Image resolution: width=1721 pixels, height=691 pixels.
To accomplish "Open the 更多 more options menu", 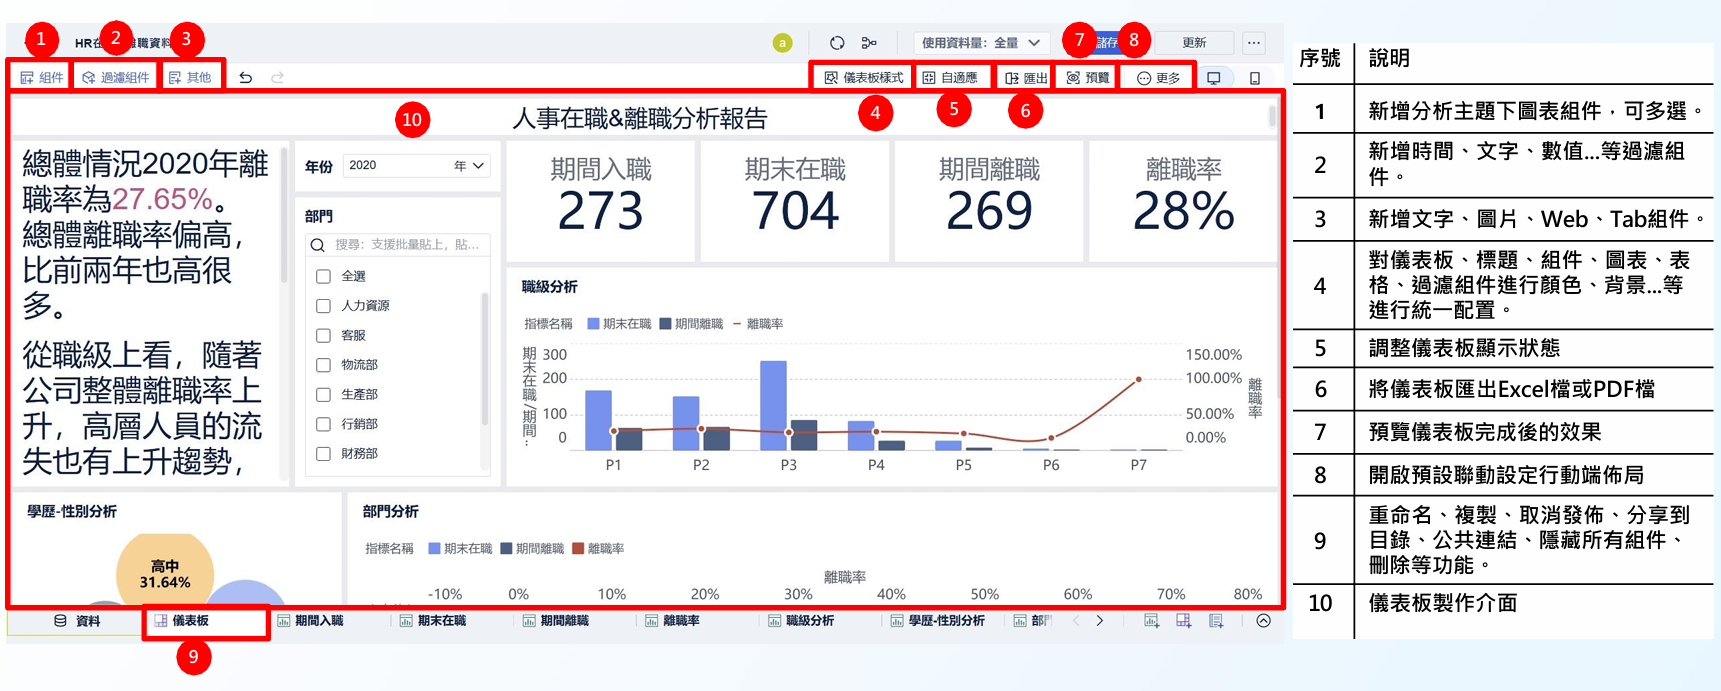I will pyautogui.click(x=1158, y=77).
